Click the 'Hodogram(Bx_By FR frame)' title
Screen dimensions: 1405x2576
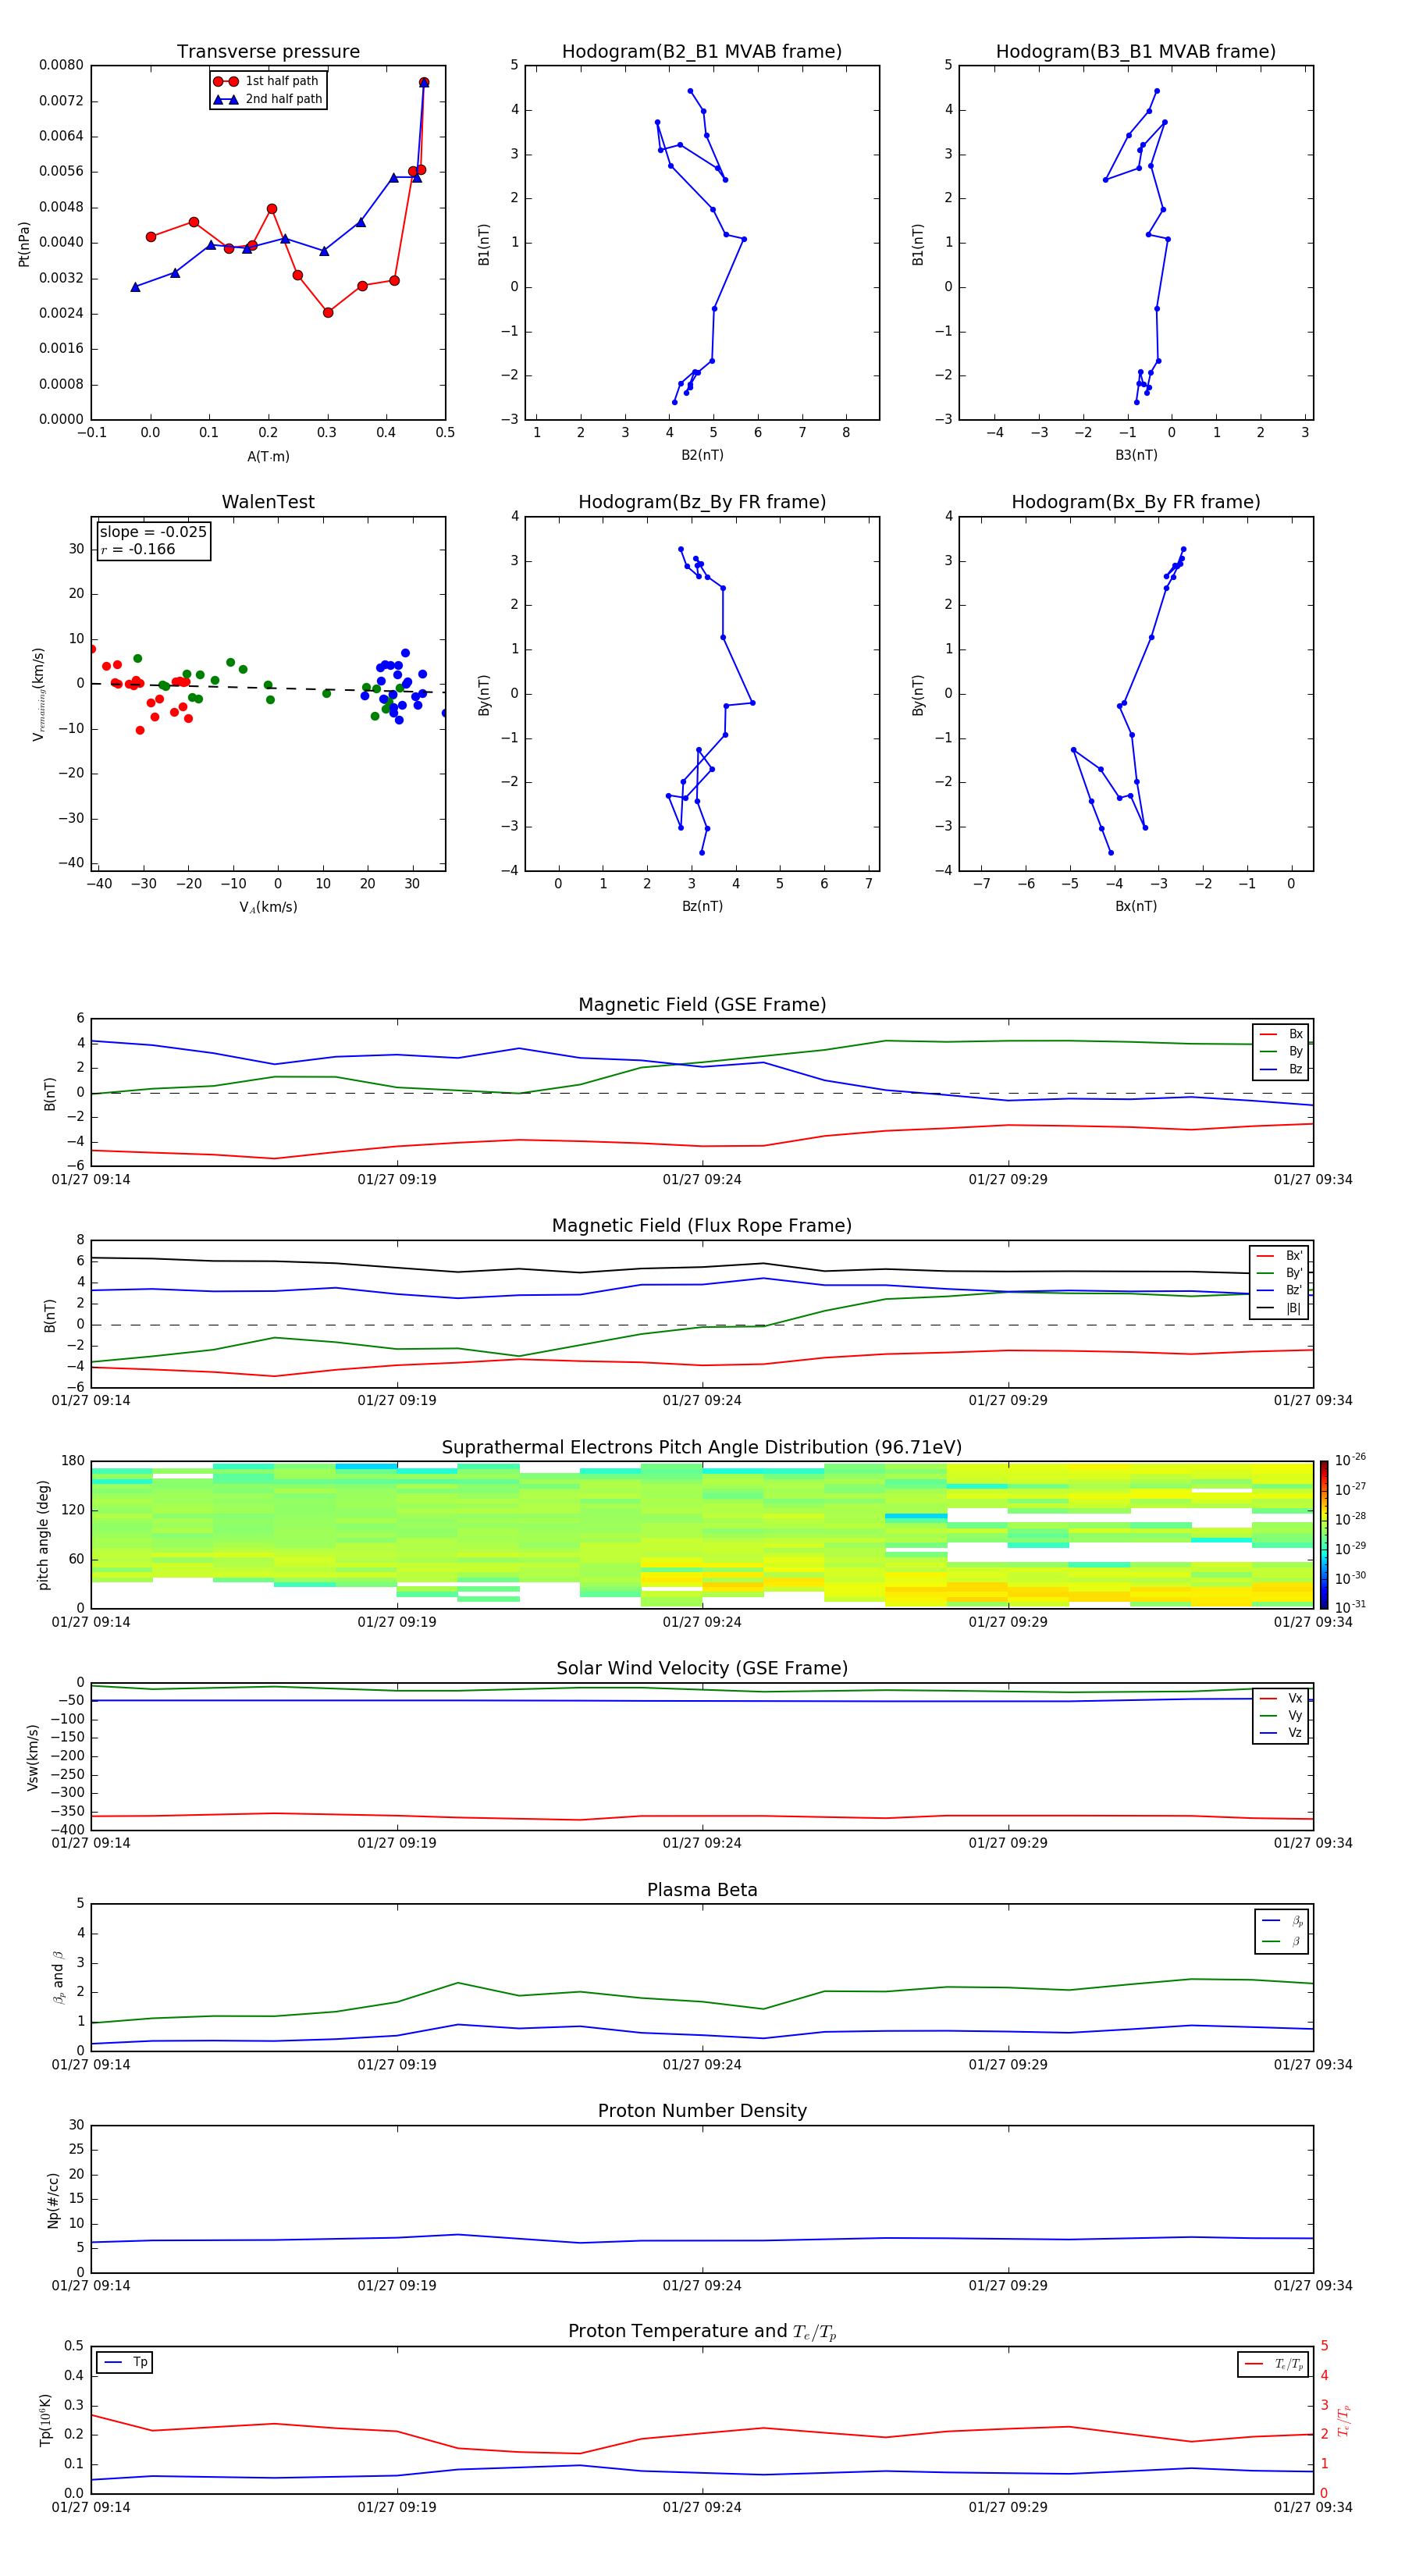(1136, 502)
